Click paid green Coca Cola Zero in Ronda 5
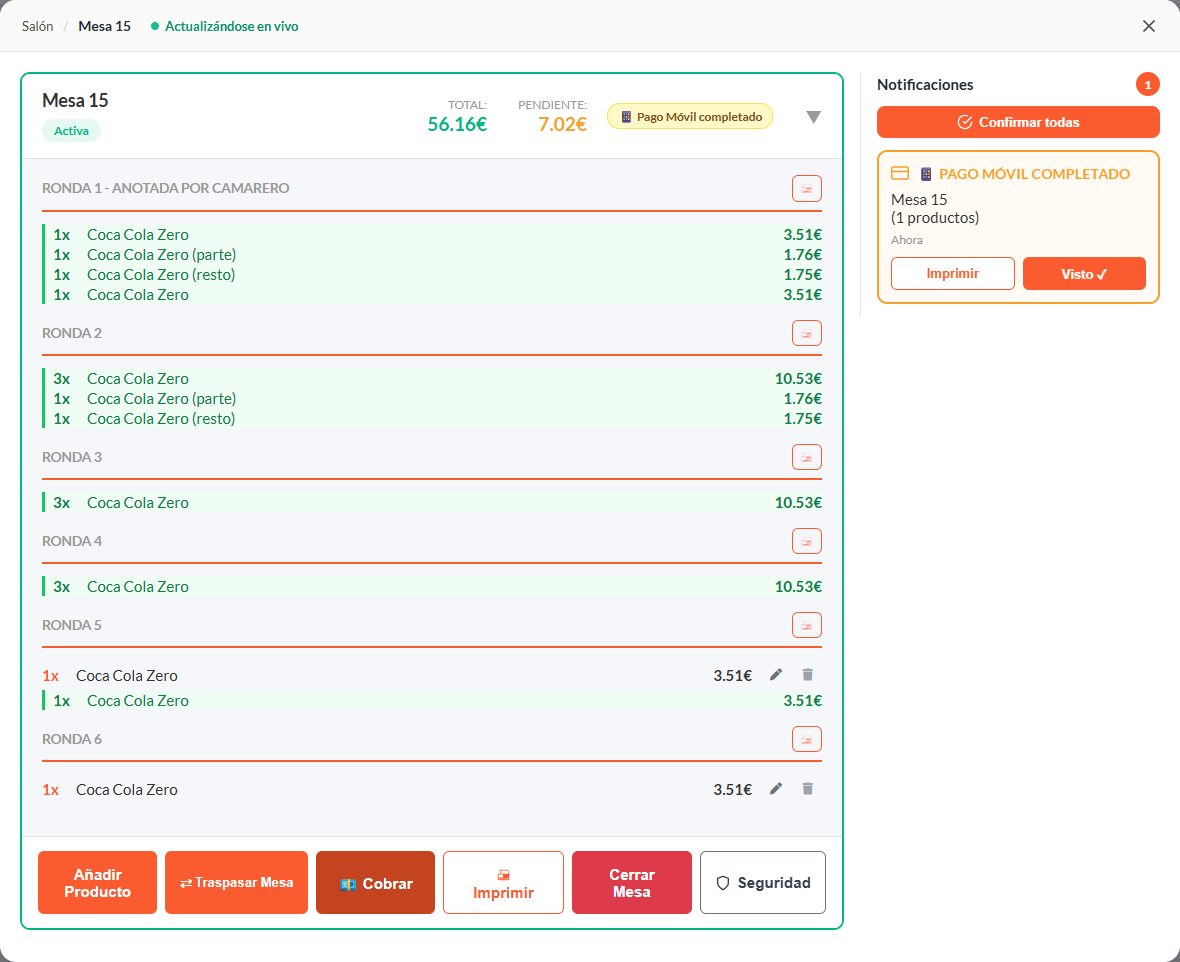This screenshot has width=1180, height=962. coord(432,700)
